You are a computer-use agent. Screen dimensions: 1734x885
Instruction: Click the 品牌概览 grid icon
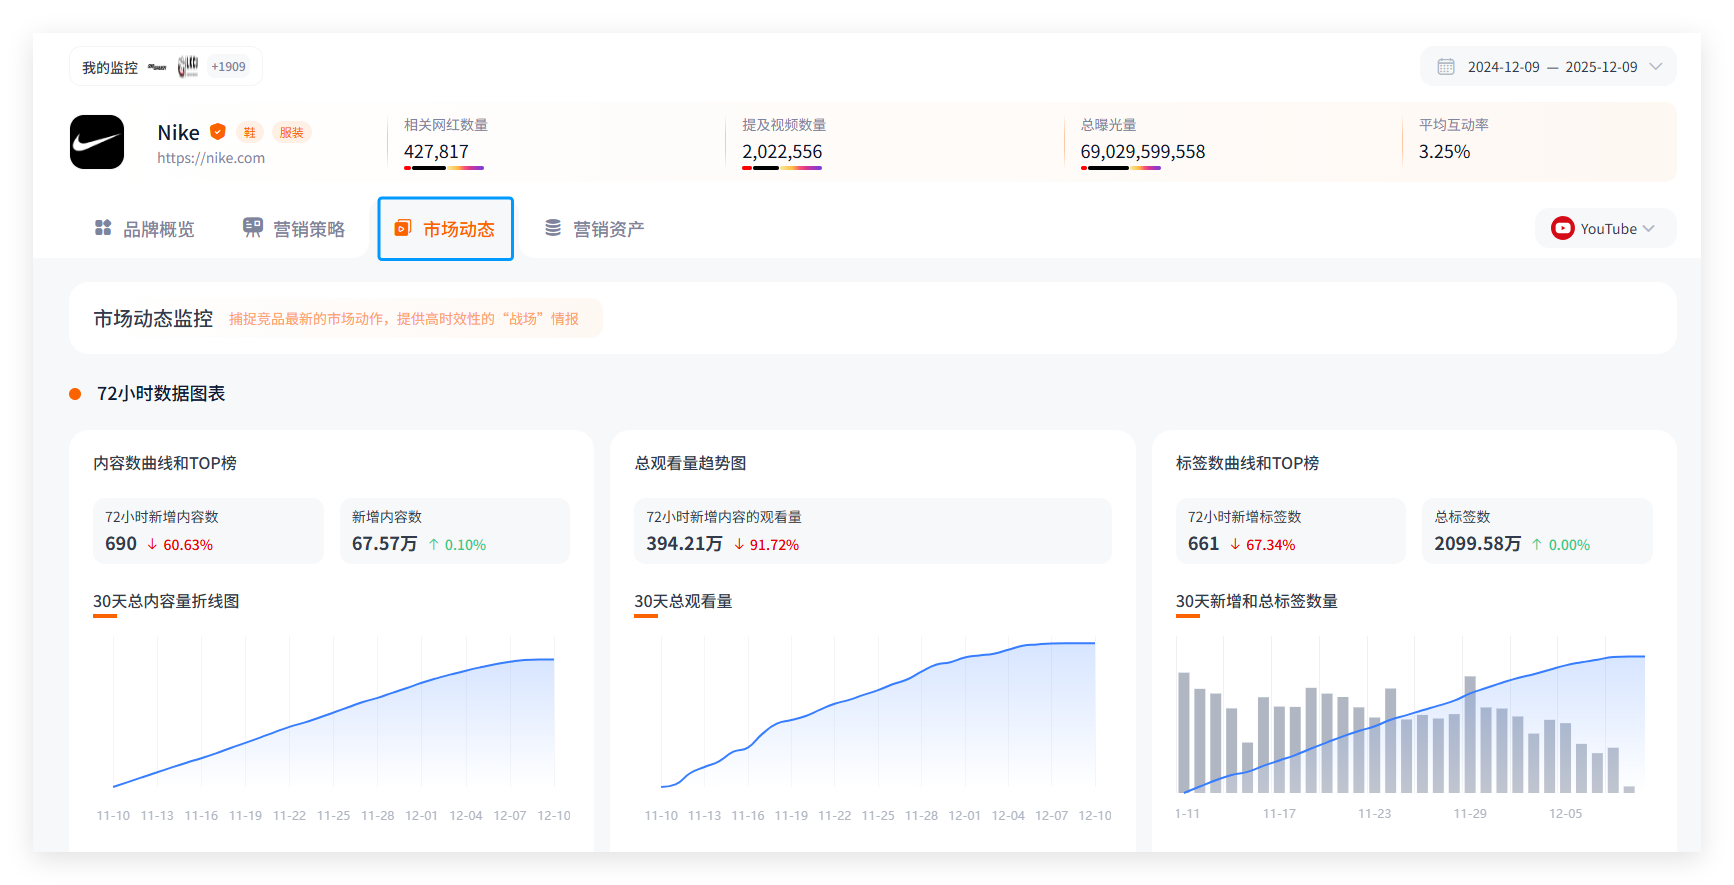click(x=103, y=228)
